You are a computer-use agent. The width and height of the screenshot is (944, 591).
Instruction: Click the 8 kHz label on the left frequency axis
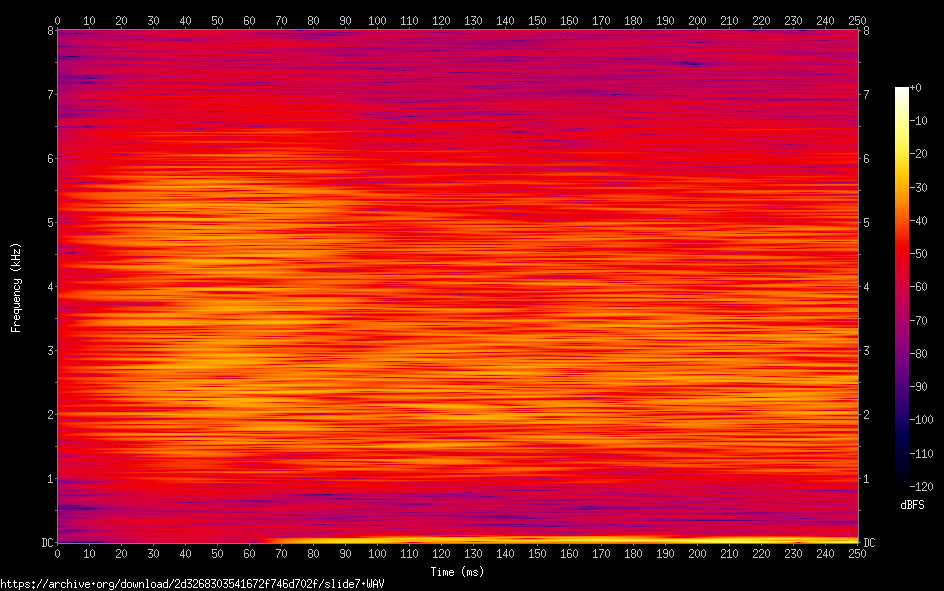tap(49, 30)
